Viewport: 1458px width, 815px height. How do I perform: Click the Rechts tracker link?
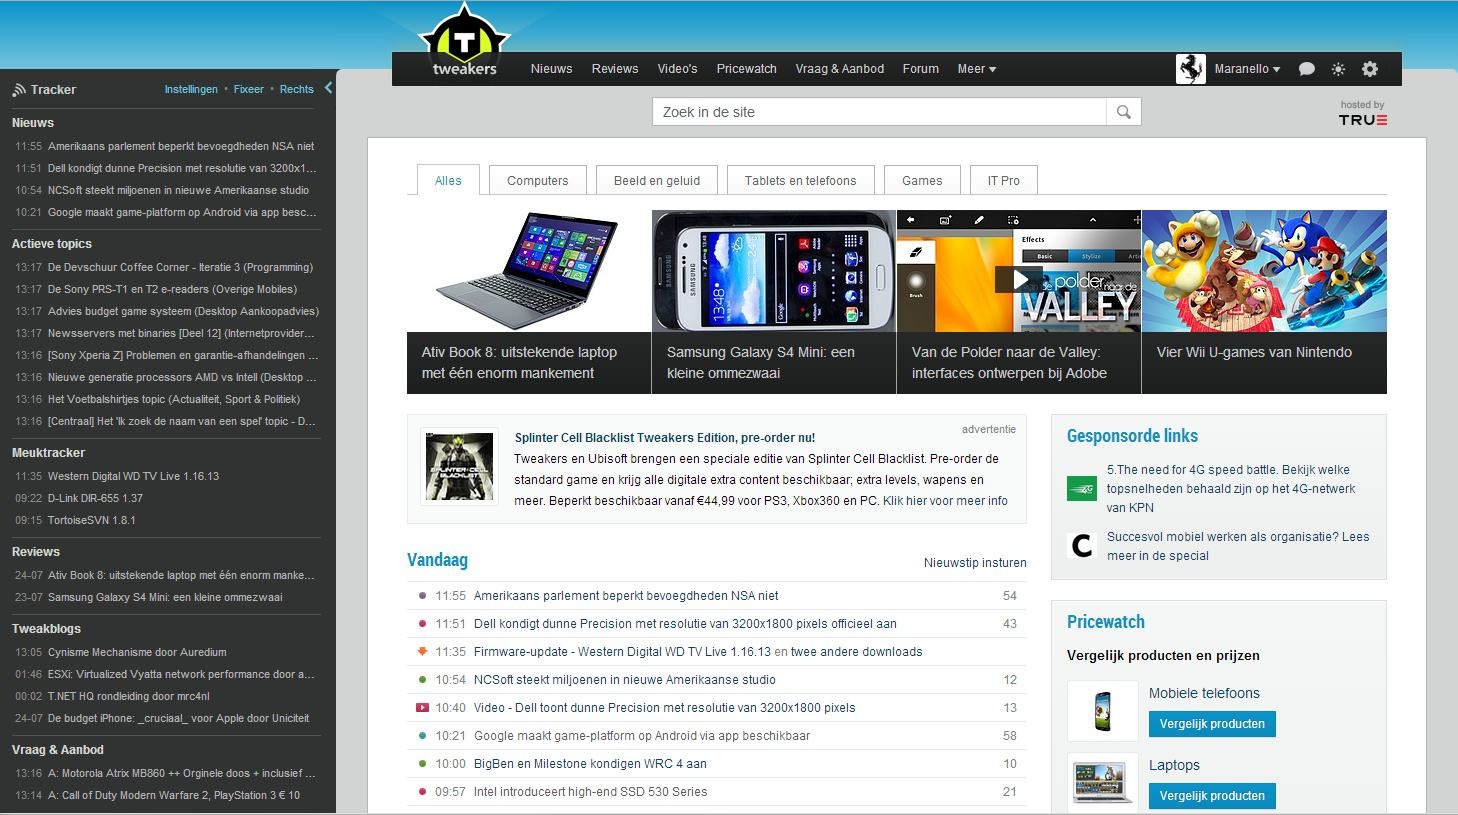pos(297,89)
